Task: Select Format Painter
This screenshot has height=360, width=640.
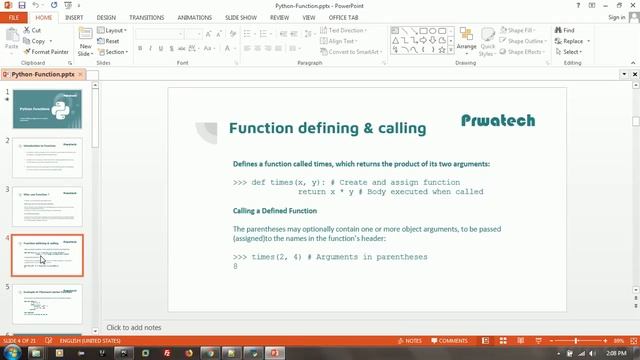Action: point(46,52)
